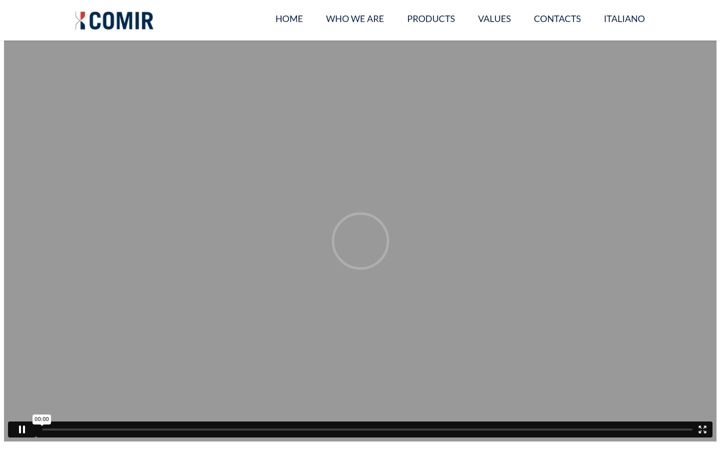Go to the WHO WE ARE page

354,19
